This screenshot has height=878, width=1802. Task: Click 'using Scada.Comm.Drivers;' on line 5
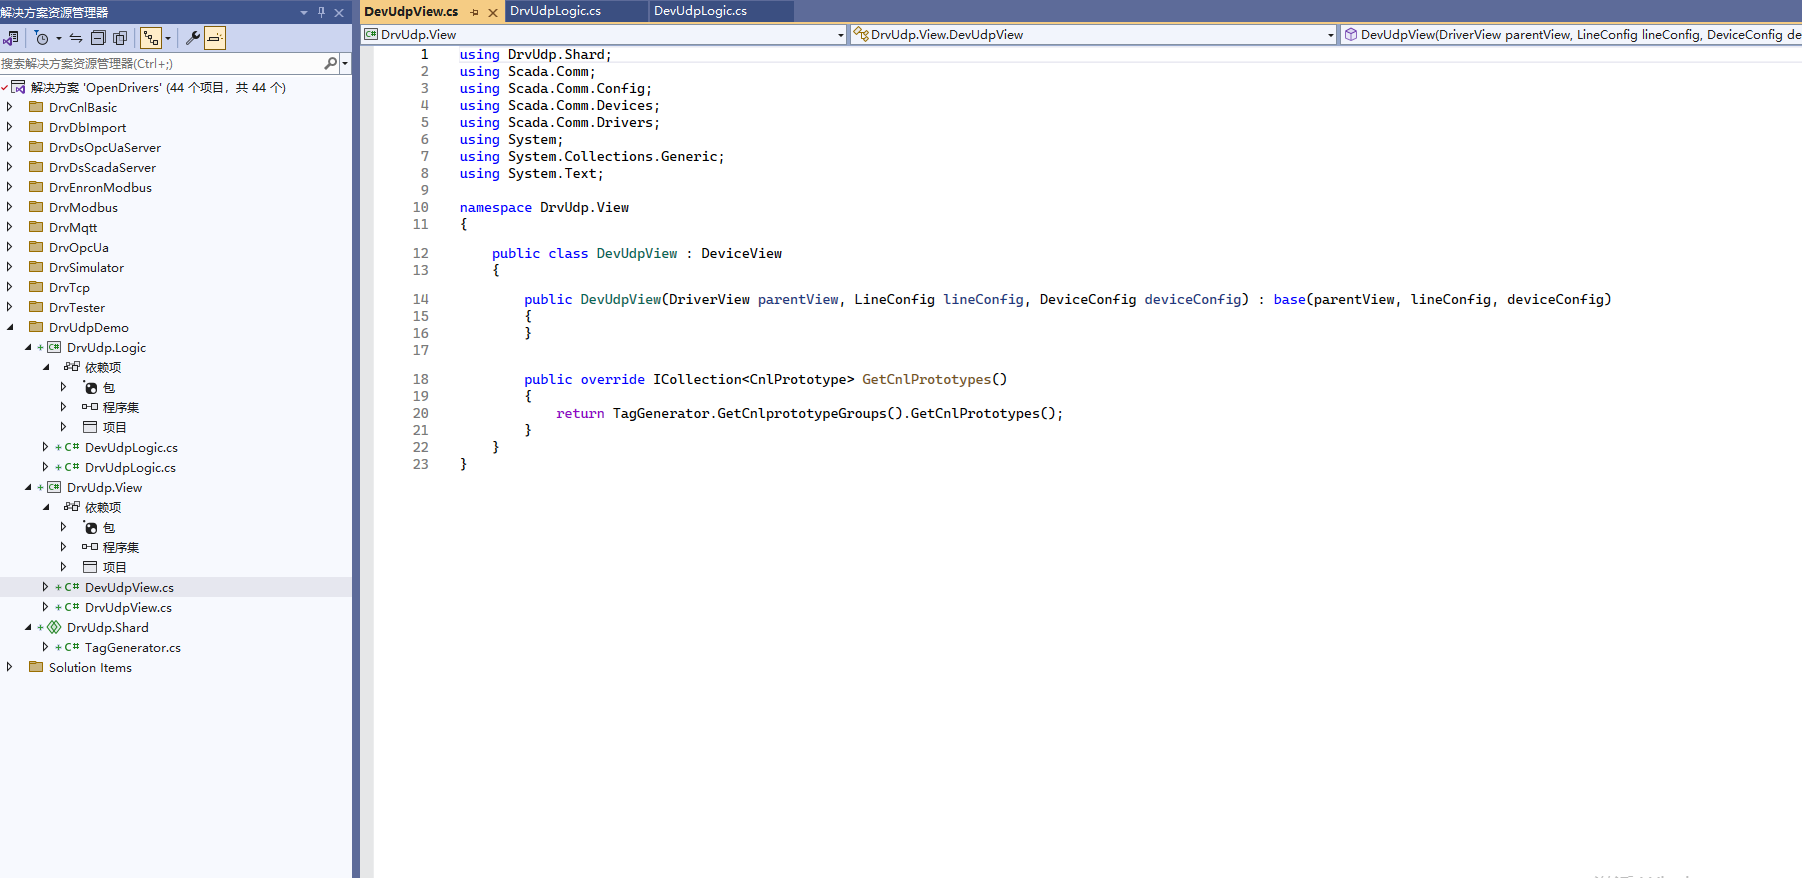coord(560,123)
